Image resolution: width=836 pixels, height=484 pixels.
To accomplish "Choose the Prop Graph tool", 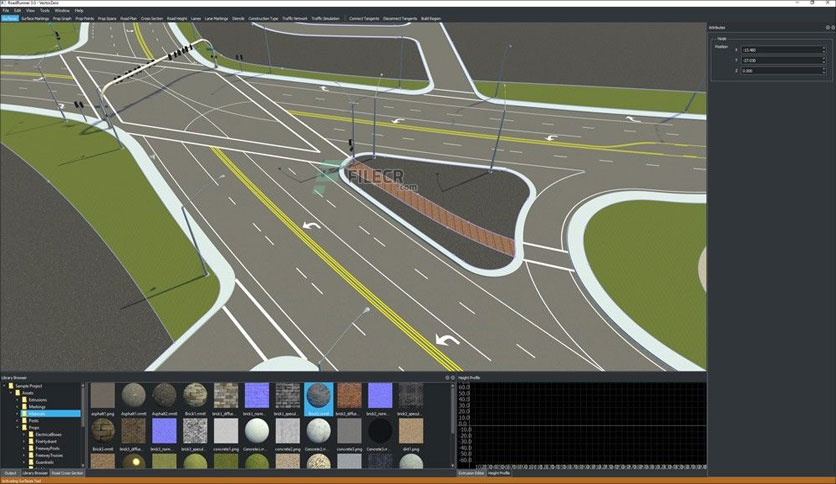I will point(62,18).
